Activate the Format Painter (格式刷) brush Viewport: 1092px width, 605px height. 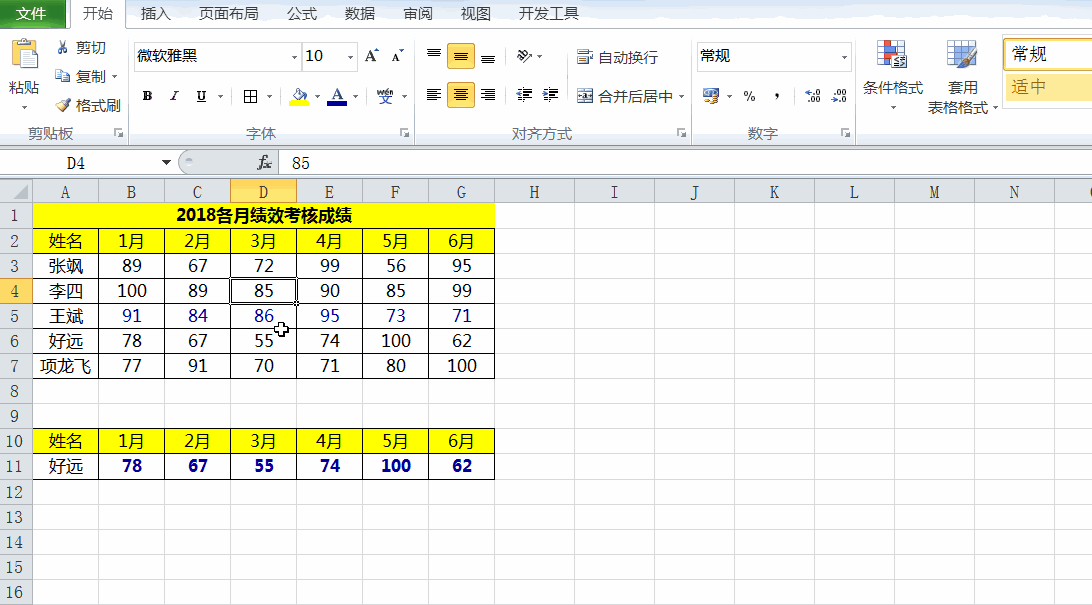tap(63, 105)
